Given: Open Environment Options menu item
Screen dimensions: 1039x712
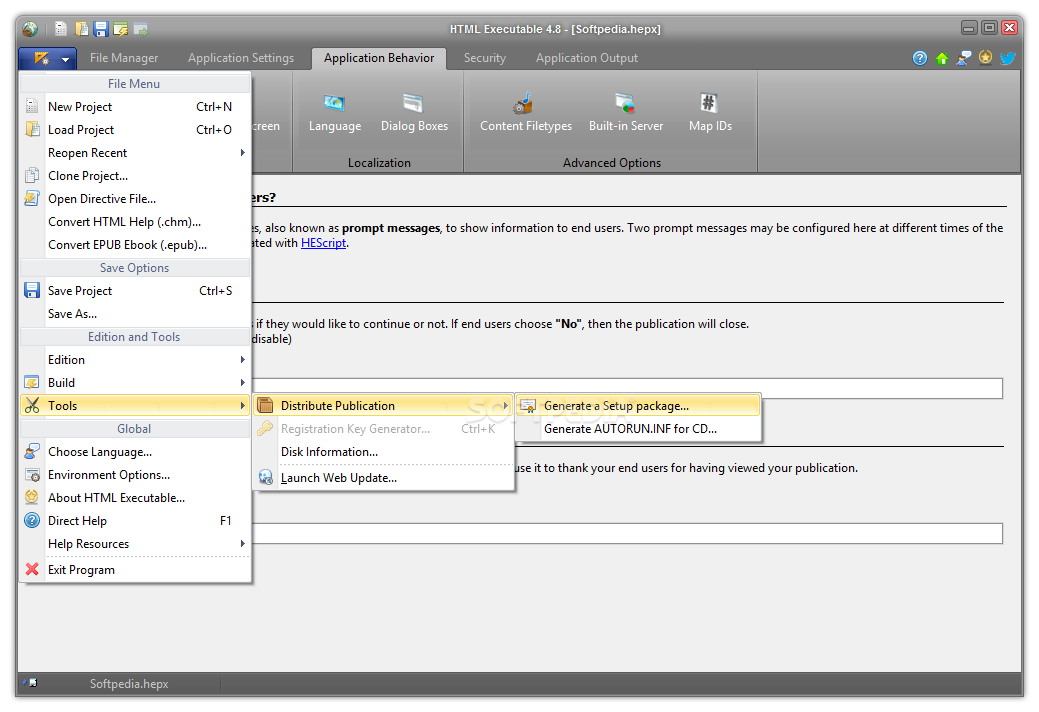Looking at the screenshot, I should tap(135, 475).
